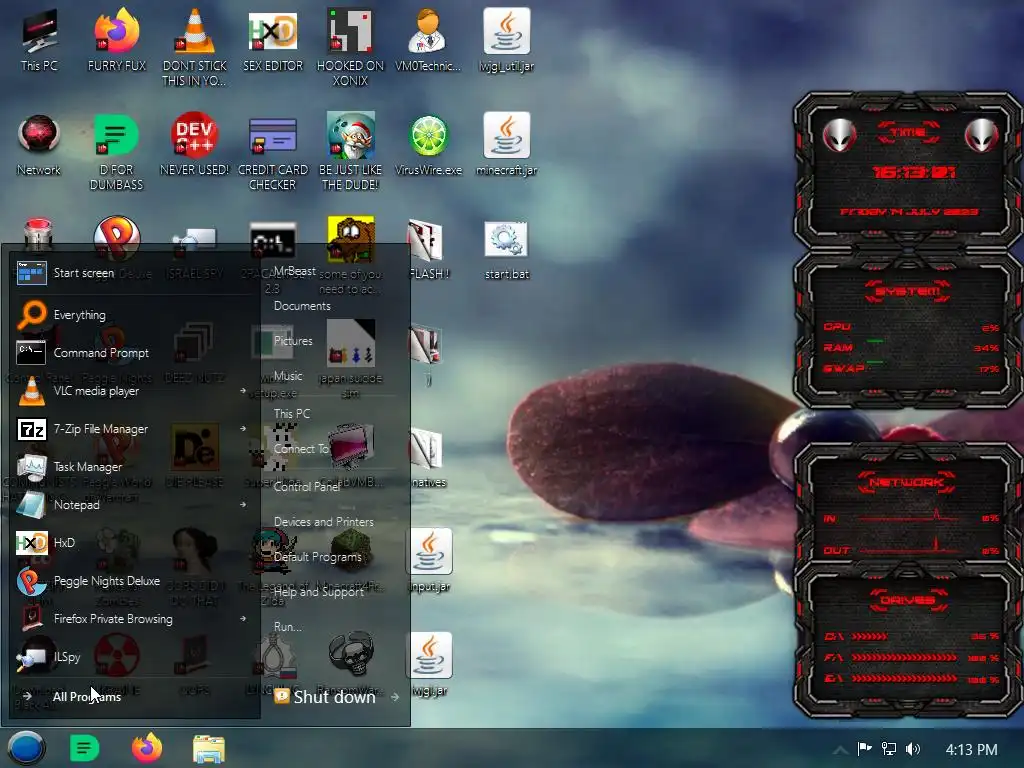Click the SYSTEM monitor gadget panel
Viewport: 1024px width, 768px height.
tap(908, 330)
